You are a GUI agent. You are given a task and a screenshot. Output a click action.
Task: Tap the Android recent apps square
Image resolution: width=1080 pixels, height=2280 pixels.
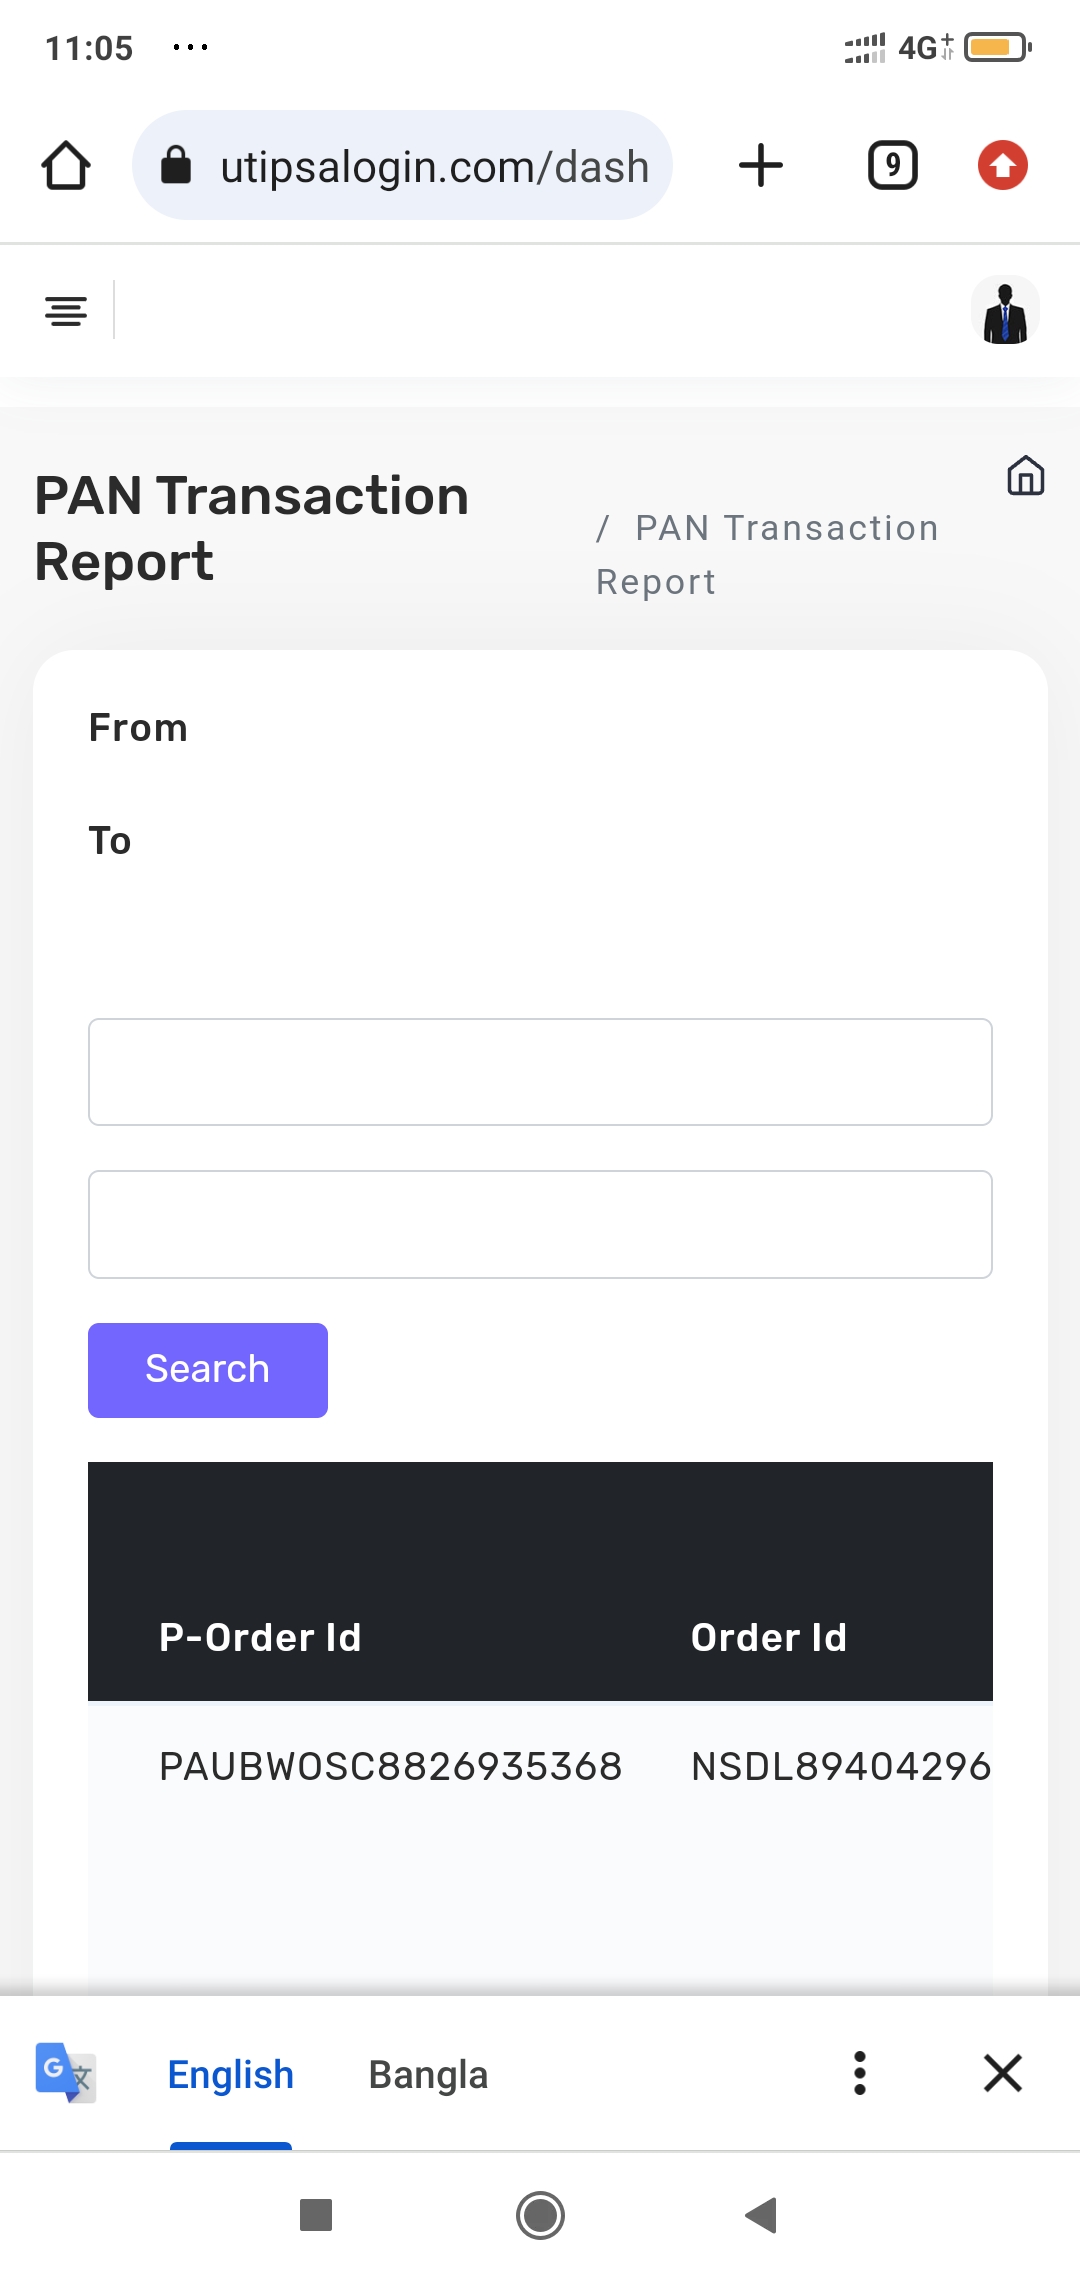[316, 2215]
